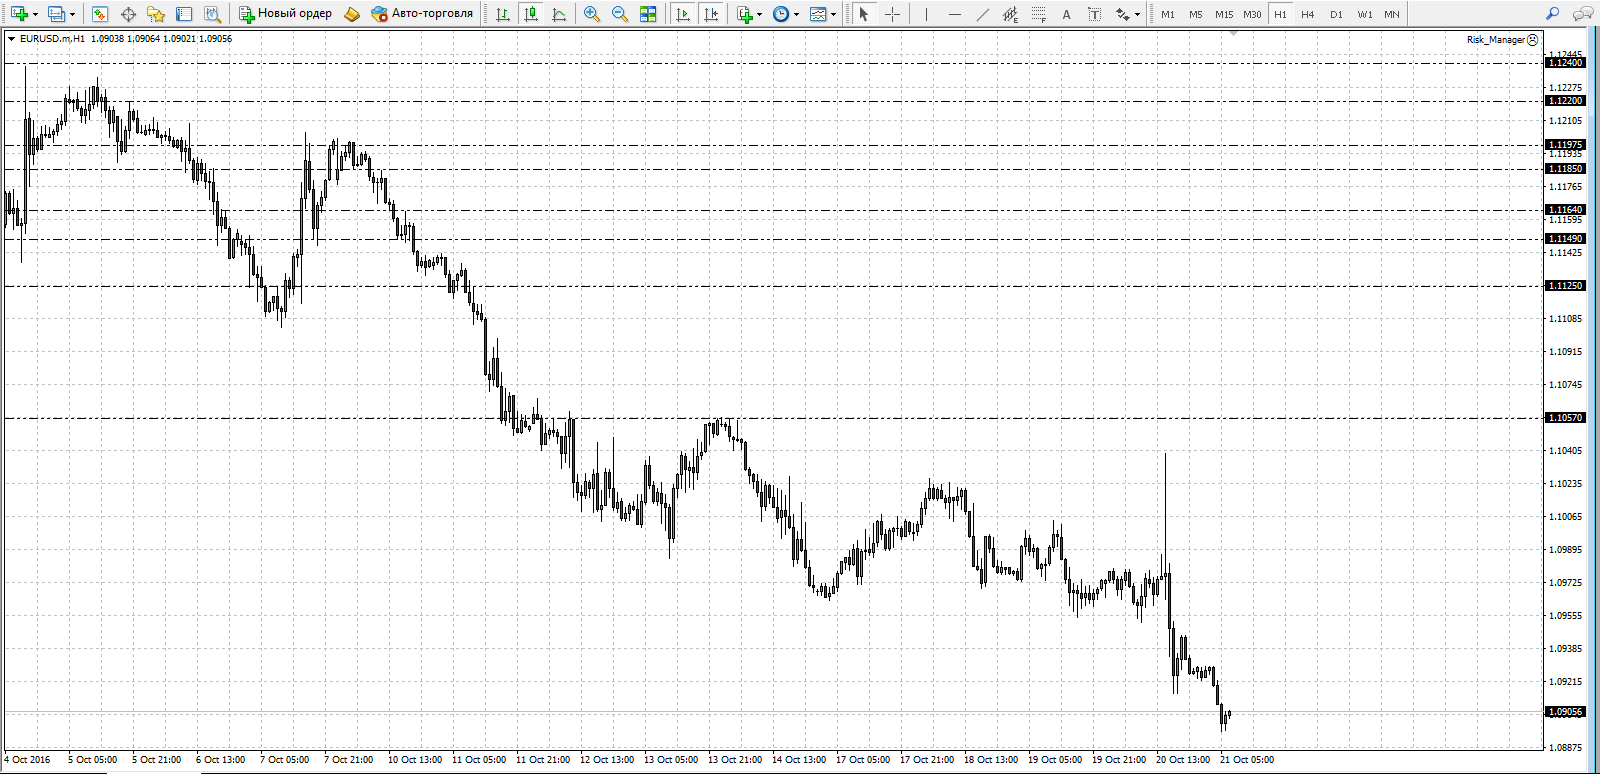The image size is (1600, 774).
Task: Open the Data Window crosshair-circle icon
Action: pos(128,14)
